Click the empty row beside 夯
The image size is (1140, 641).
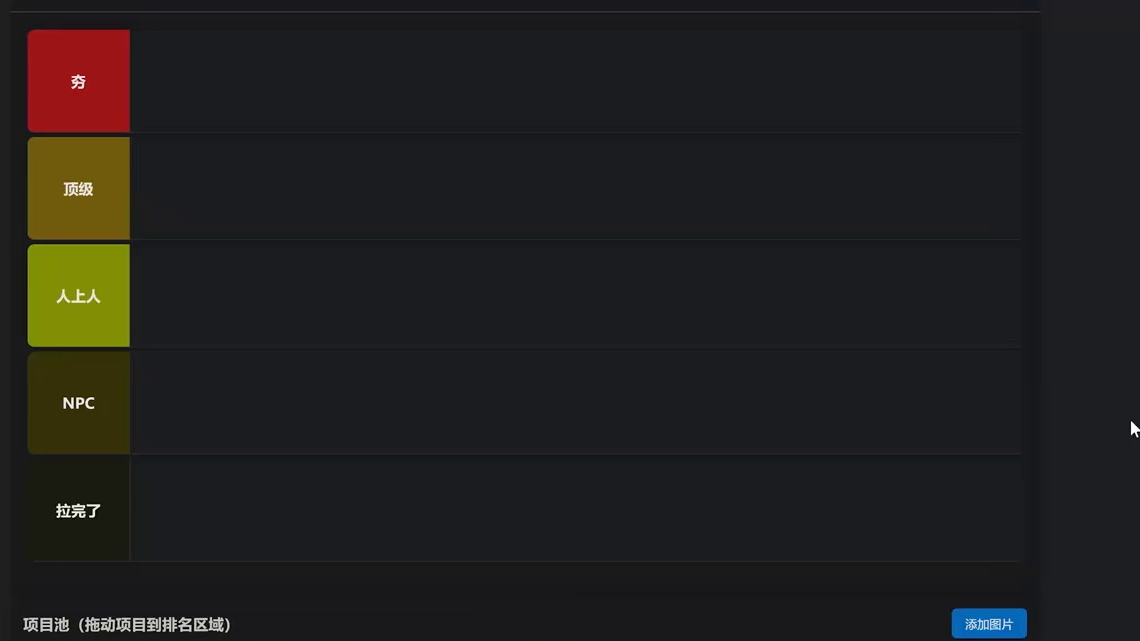575,82
